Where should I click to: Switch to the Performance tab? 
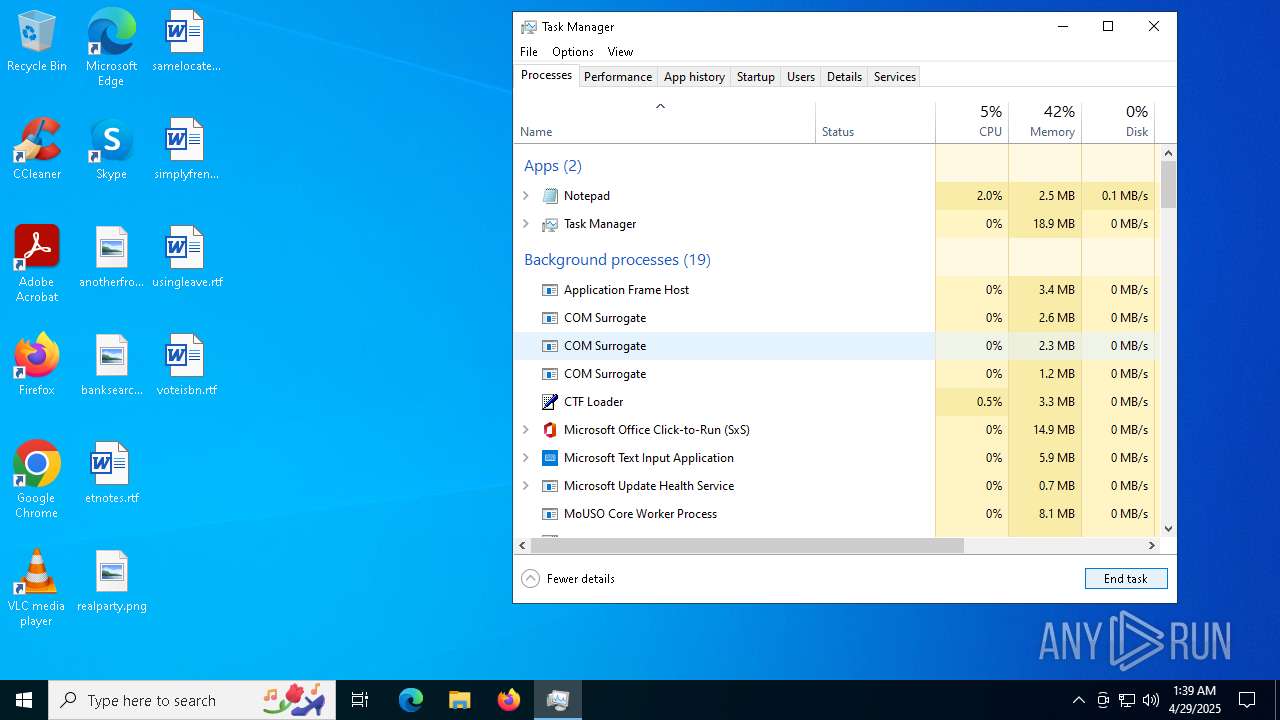tap(618, 77)
